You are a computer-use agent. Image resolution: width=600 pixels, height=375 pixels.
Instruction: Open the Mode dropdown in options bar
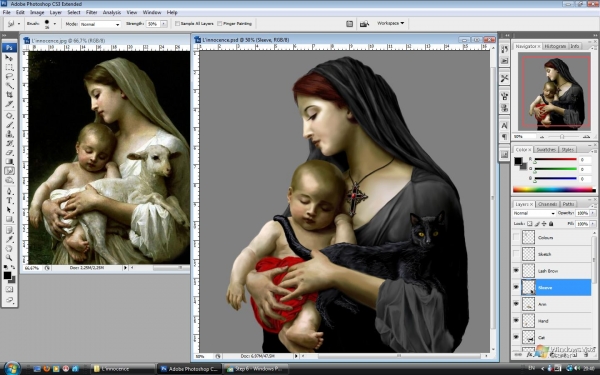(x=100, y=24)
